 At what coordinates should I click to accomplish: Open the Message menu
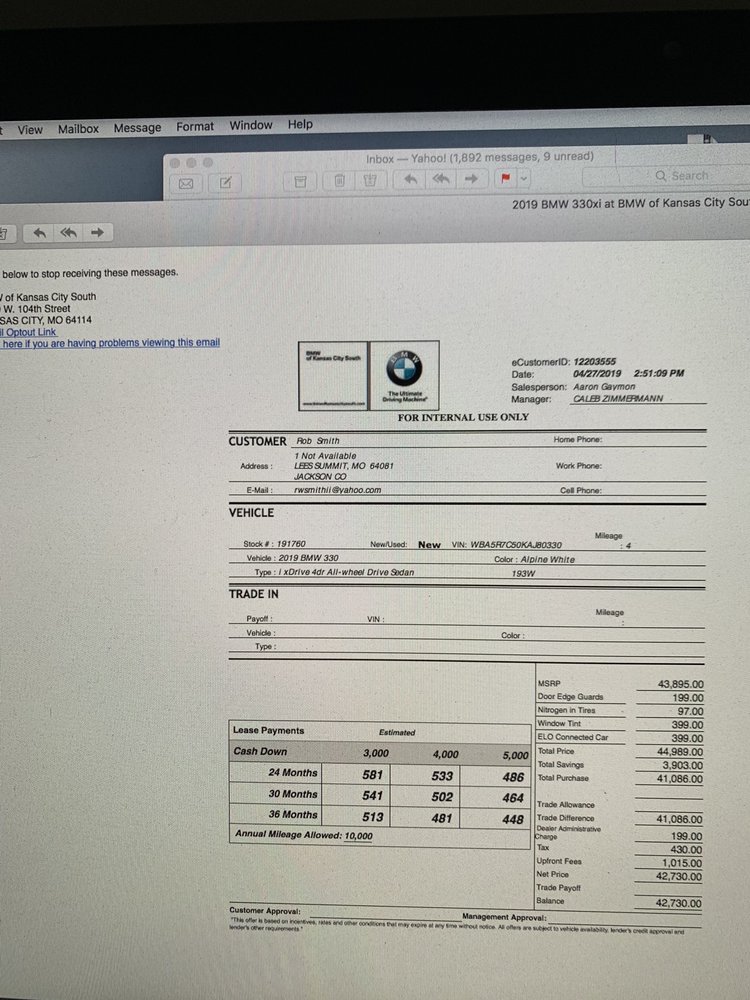137,128
